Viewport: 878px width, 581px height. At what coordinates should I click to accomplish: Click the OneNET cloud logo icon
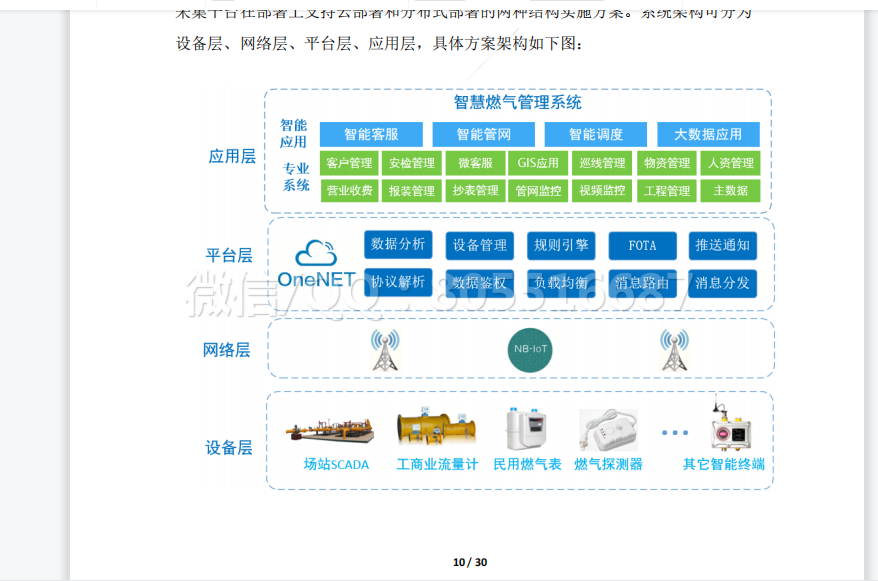point(316,253)
